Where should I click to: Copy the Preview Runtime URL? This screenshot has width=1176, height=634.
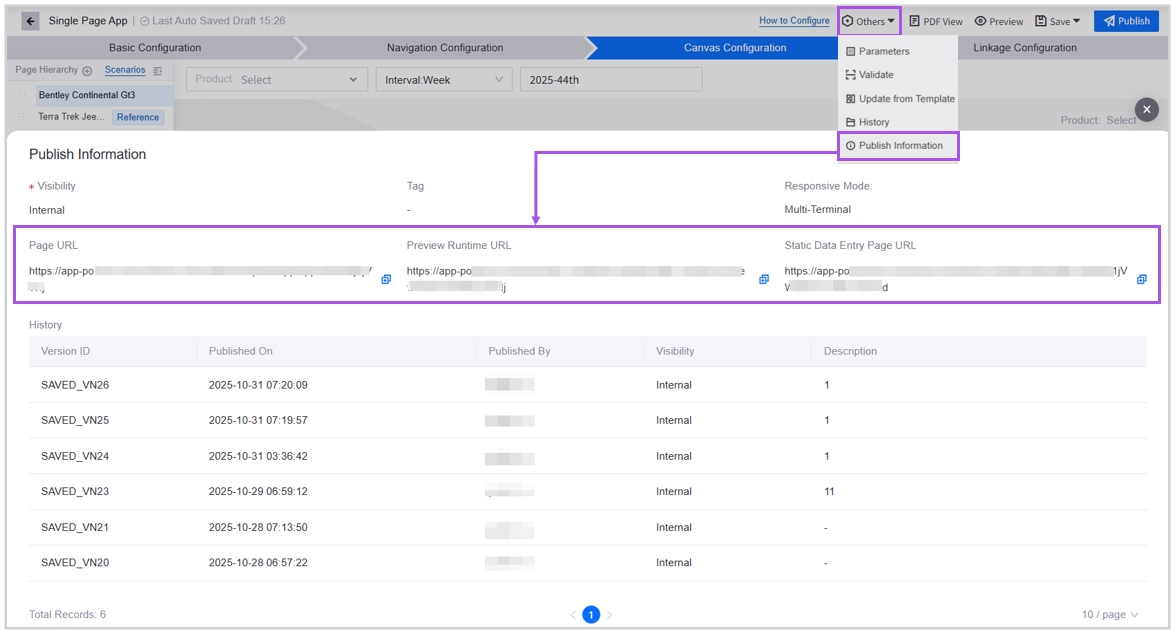click(764, 279)
